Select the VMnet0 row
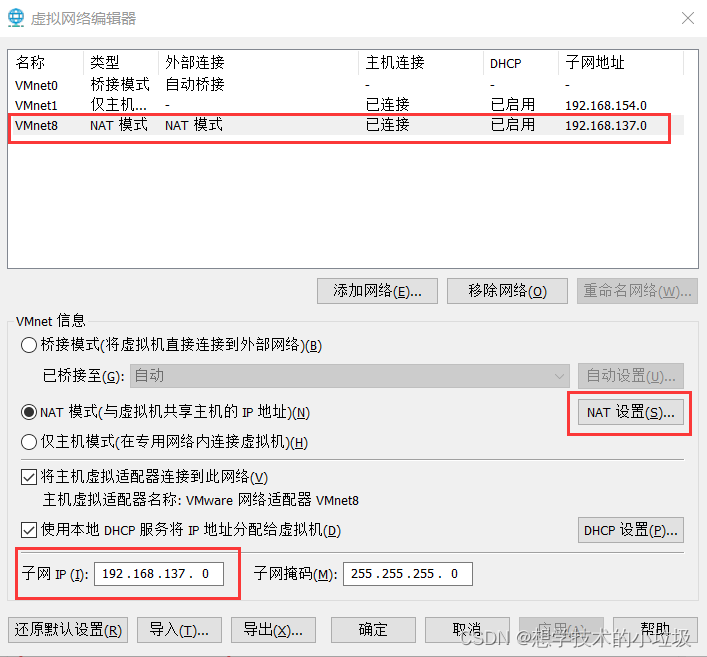The image size is (707, 657). pos(346,85)
